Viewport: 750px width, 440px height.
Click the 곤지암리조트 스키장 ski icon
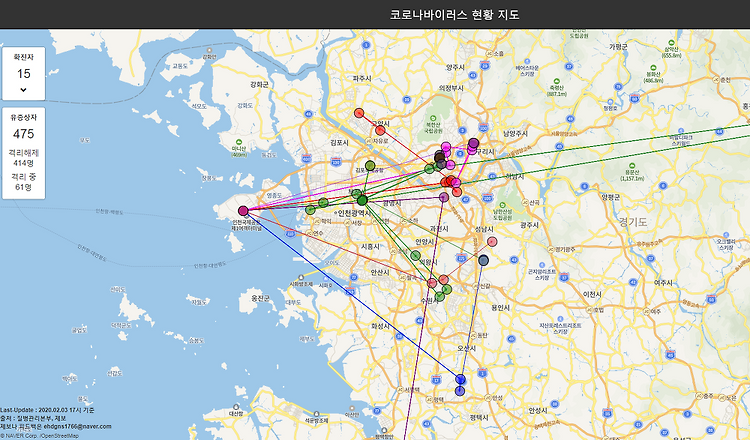tap(541, 264)
